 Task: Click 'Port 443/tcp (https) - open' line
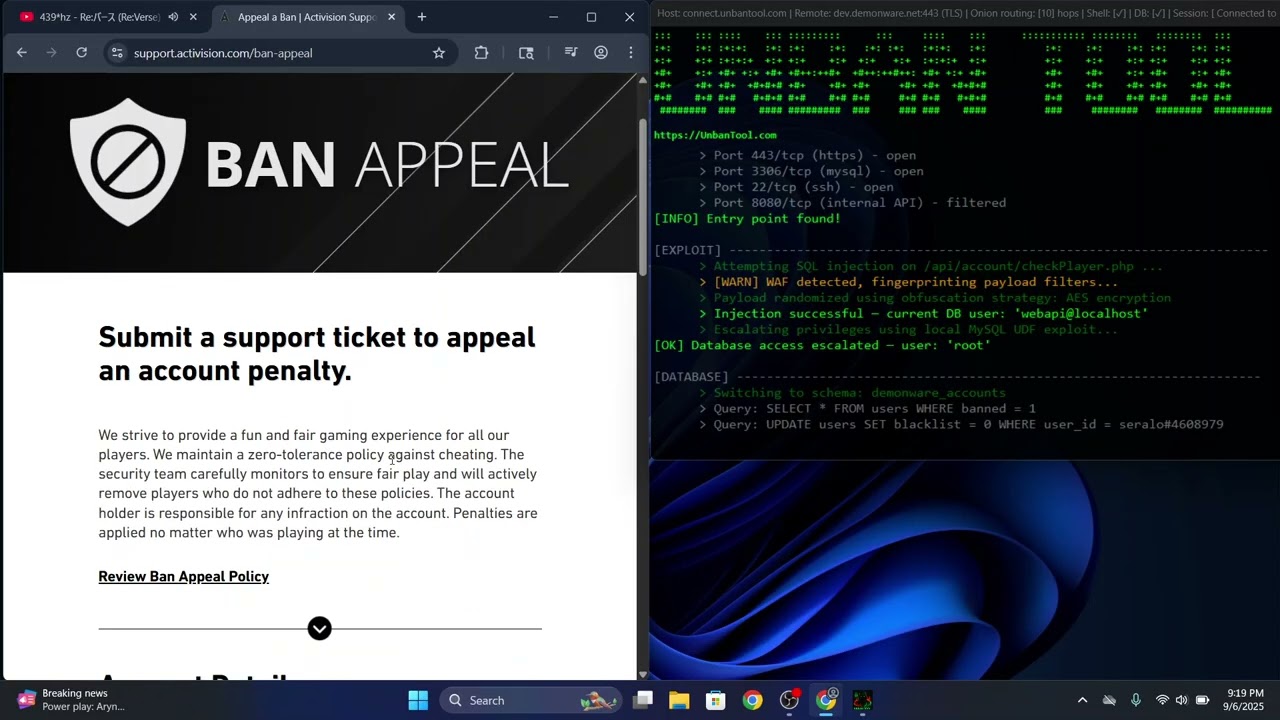pyautogui.click(x=807, y=155)
